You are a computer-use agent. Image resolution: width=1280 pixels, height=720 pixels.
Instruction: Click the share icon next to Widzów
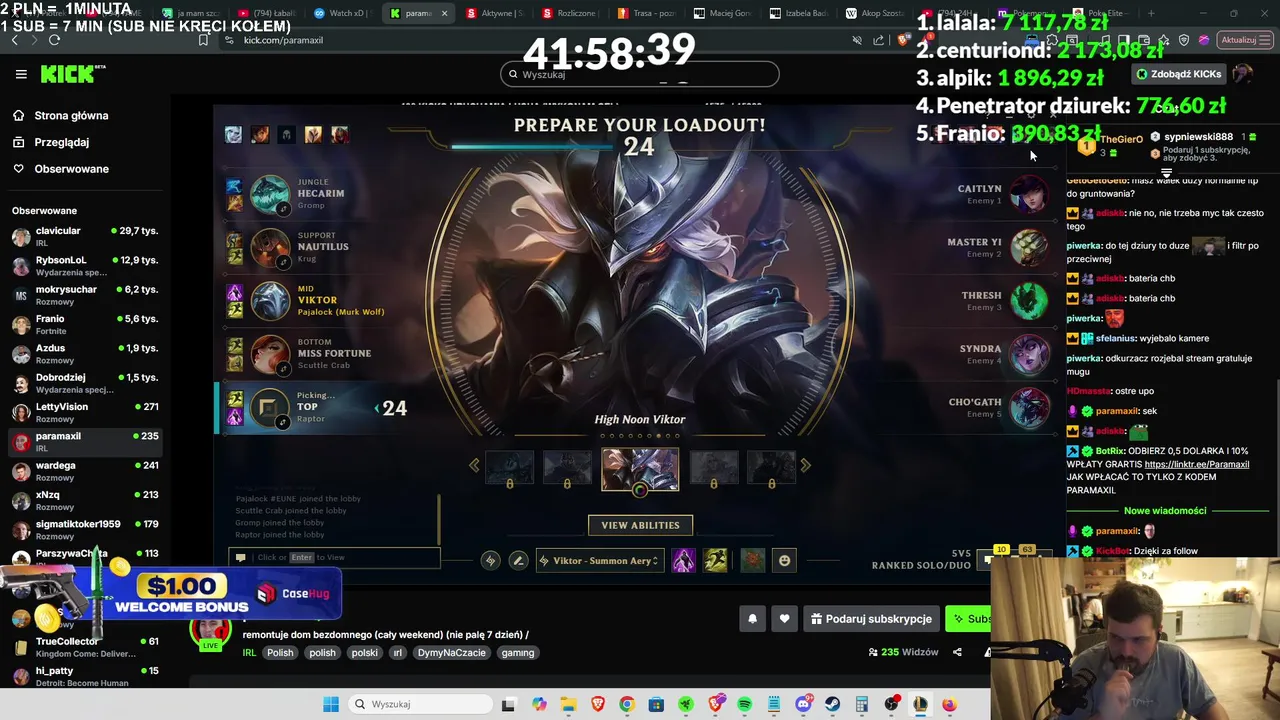[957, 652]
